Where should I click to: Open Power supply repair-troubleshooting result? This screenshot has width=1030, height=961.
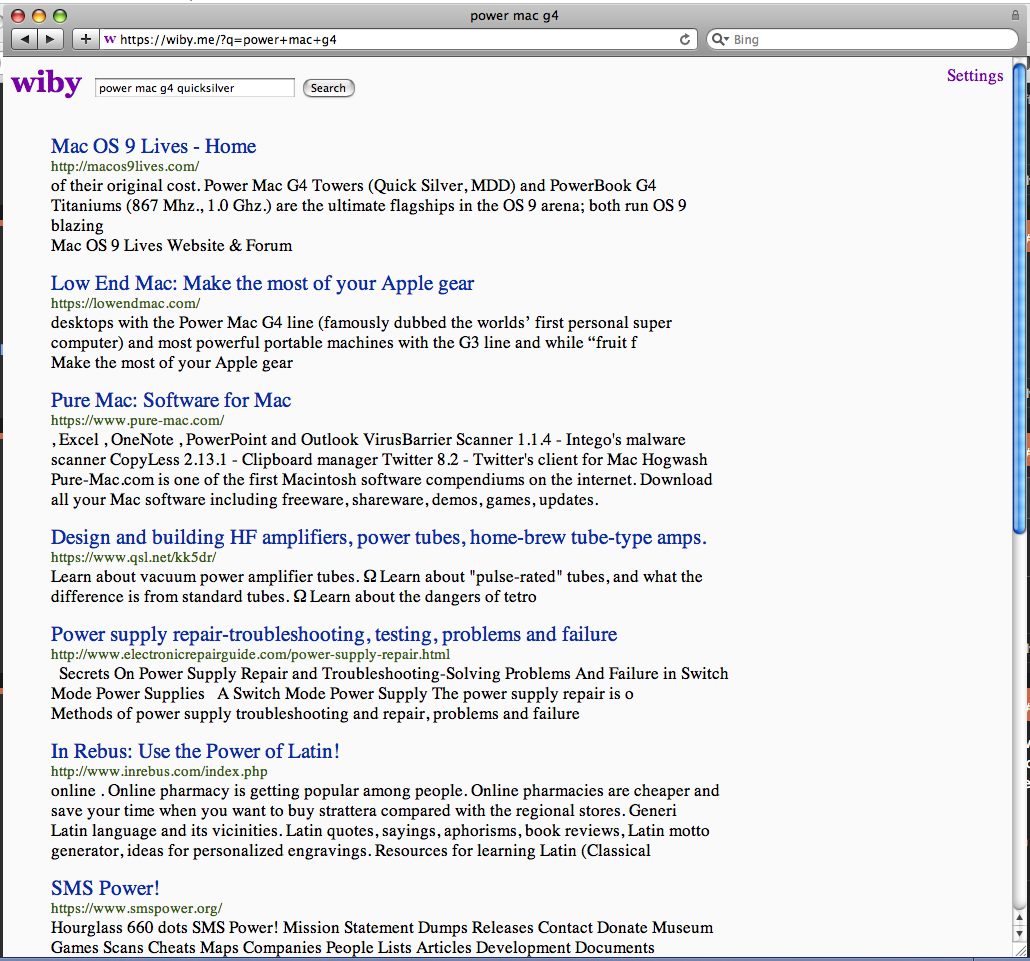pyautogui.click(x=334, y=634)
